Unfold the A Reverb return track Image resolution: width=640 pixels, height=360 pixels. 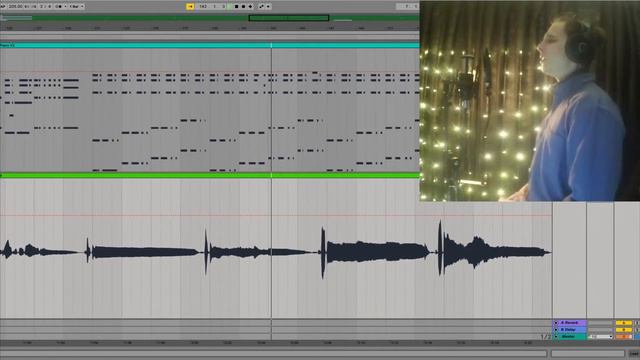(x=556, y=323)
